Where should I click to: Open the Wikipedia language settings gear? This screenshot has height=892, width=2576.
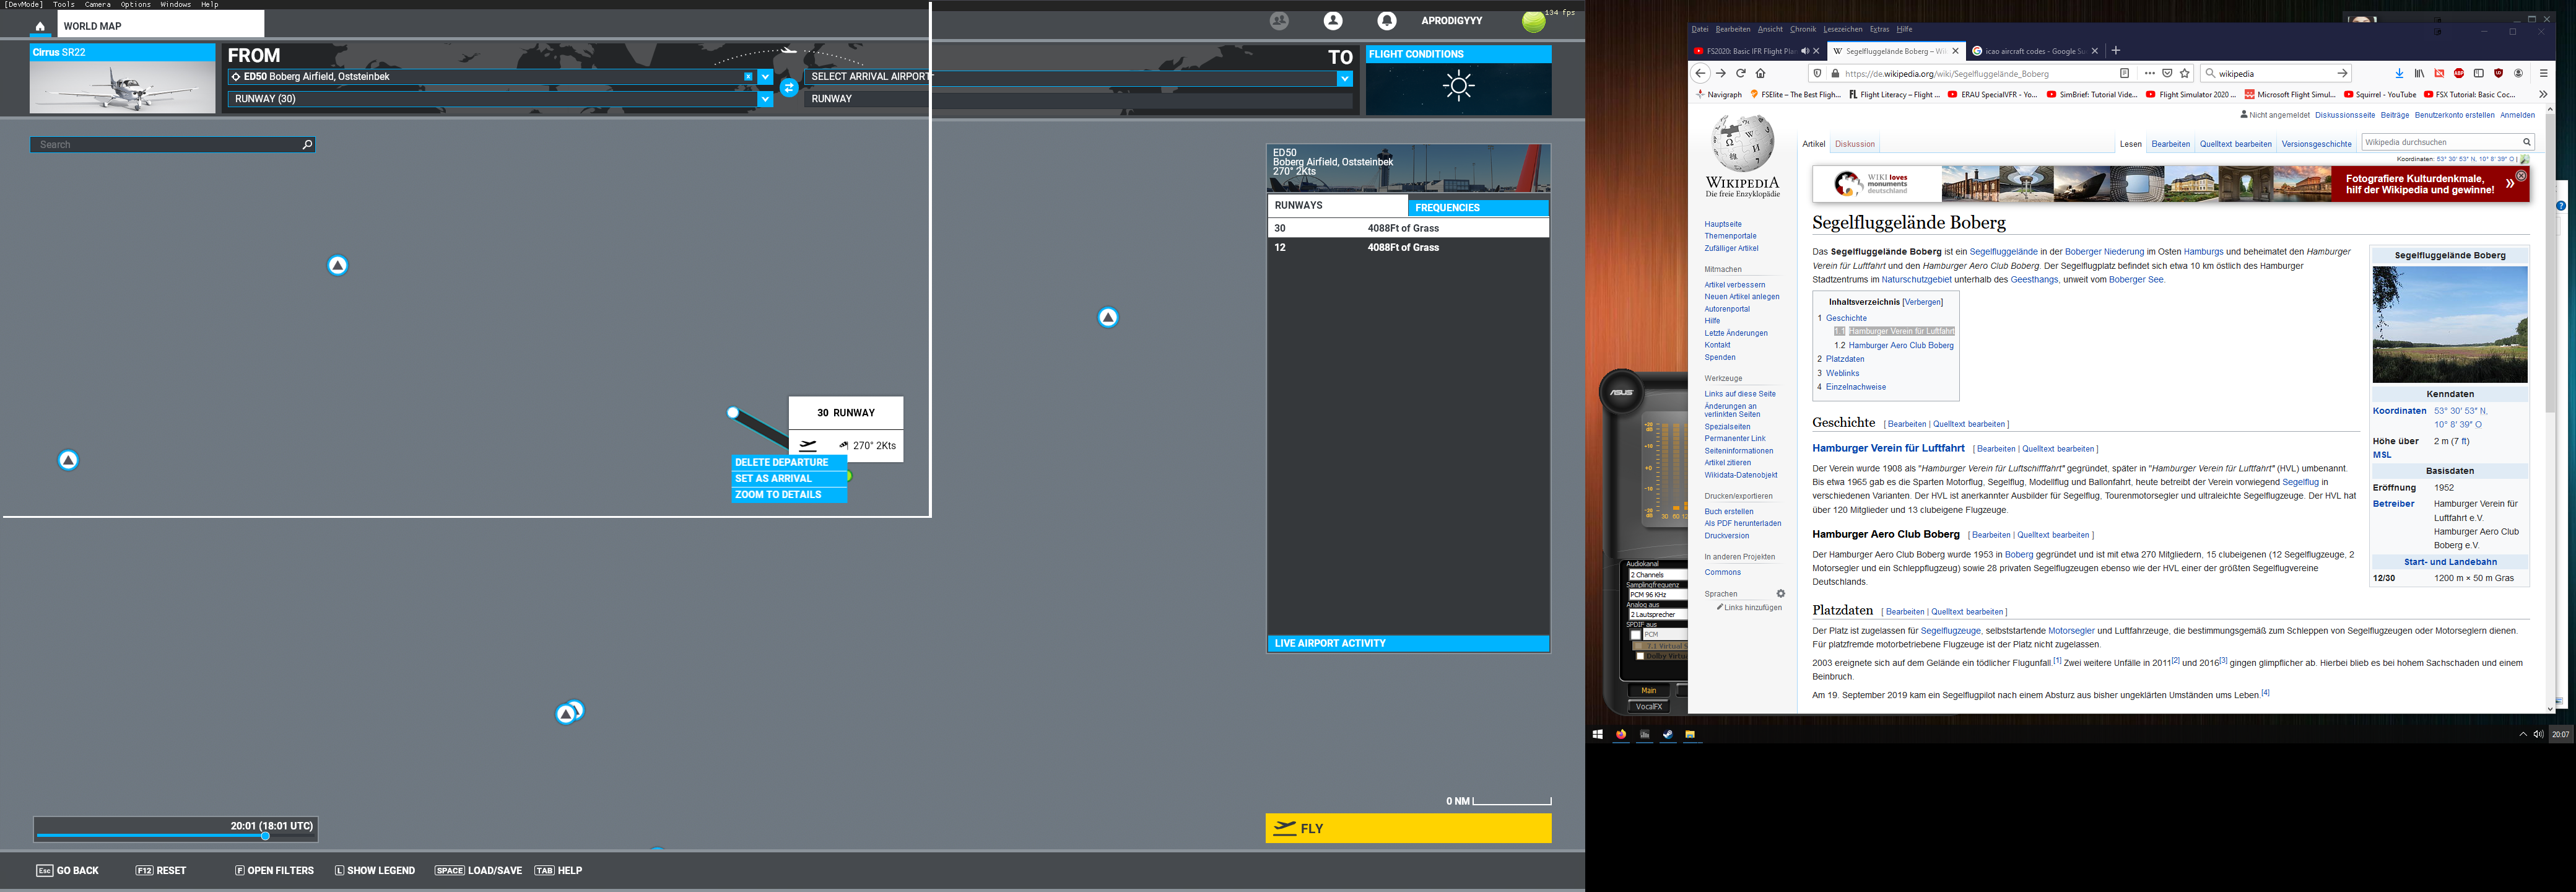pyautogui.click(x=1780, y=594)
